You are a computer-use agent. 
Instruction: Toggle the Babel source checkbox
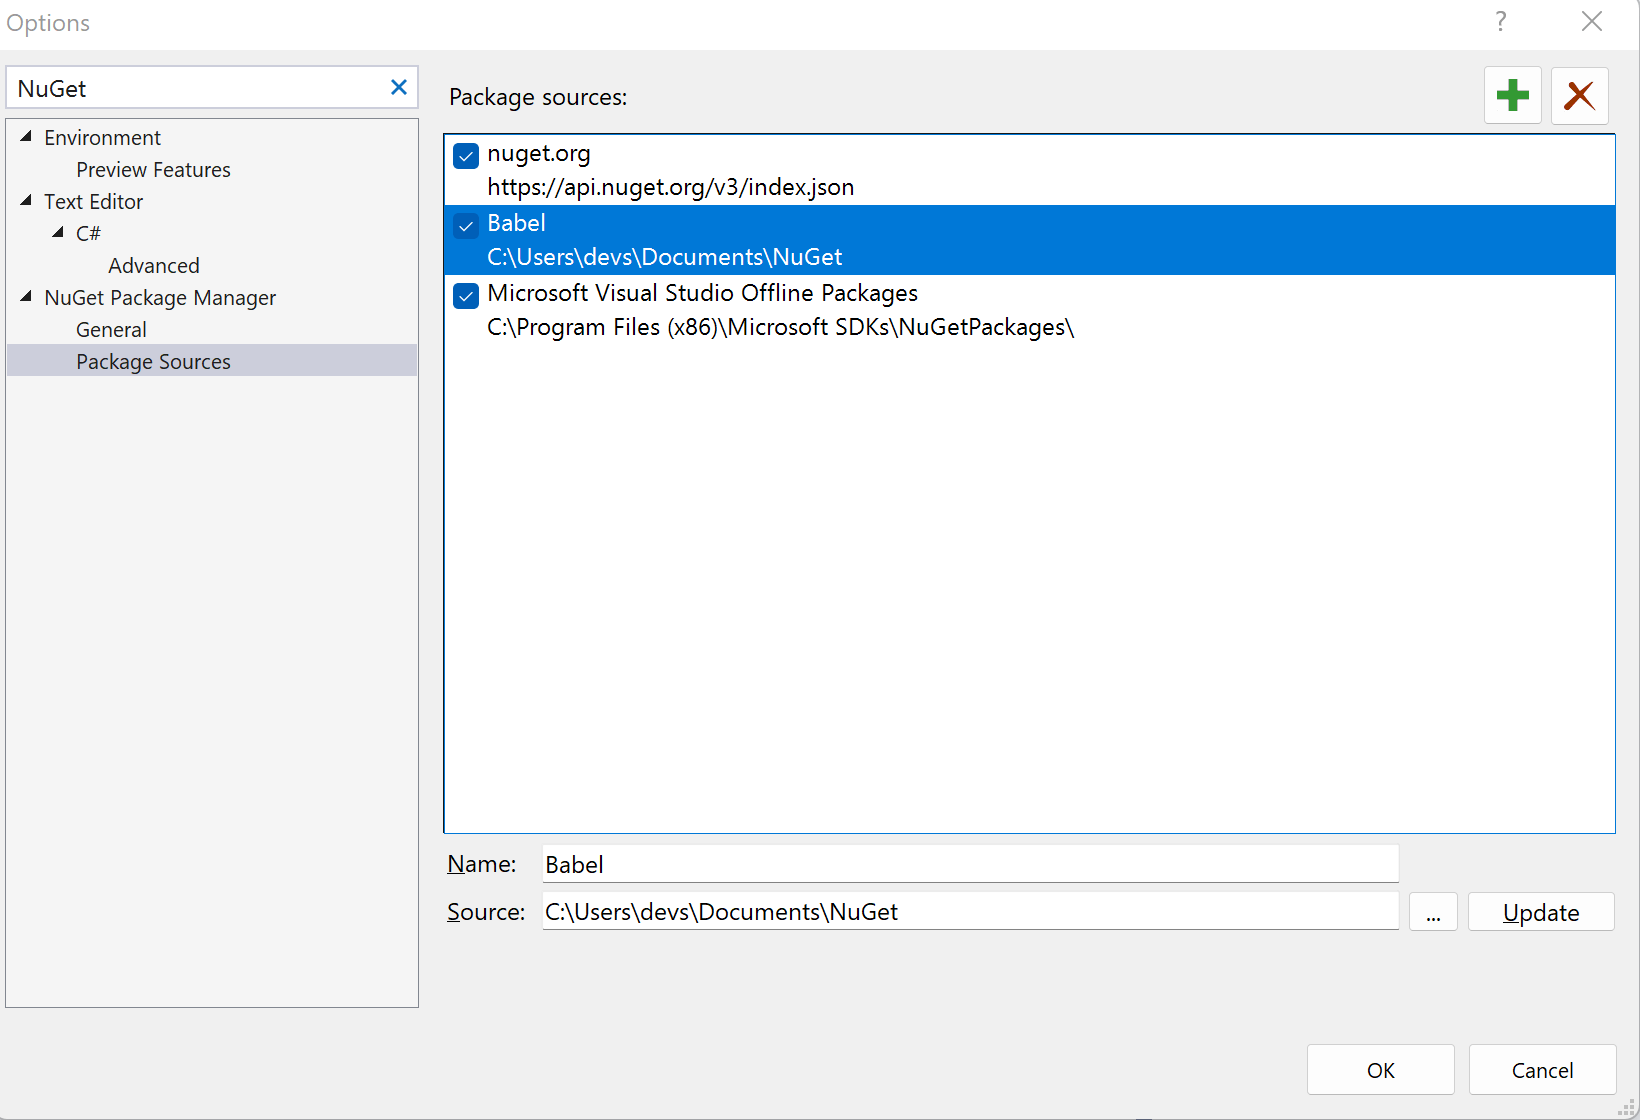click(x=466, y=226)
